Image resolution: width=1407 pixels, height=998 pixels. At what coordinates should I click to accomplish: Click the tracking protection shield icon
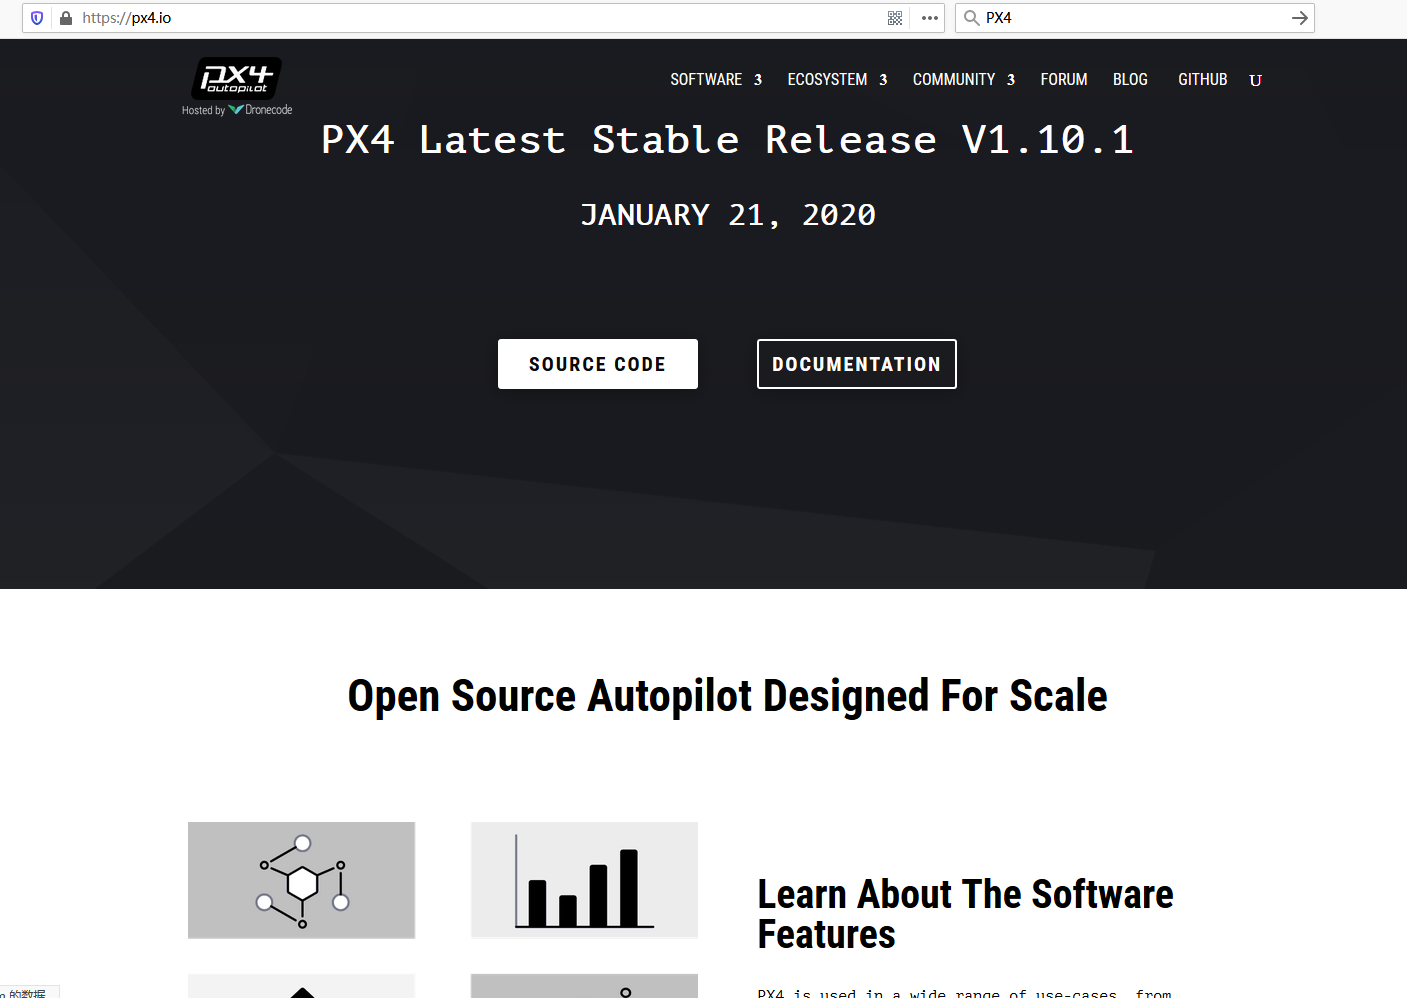coord(37,18)
